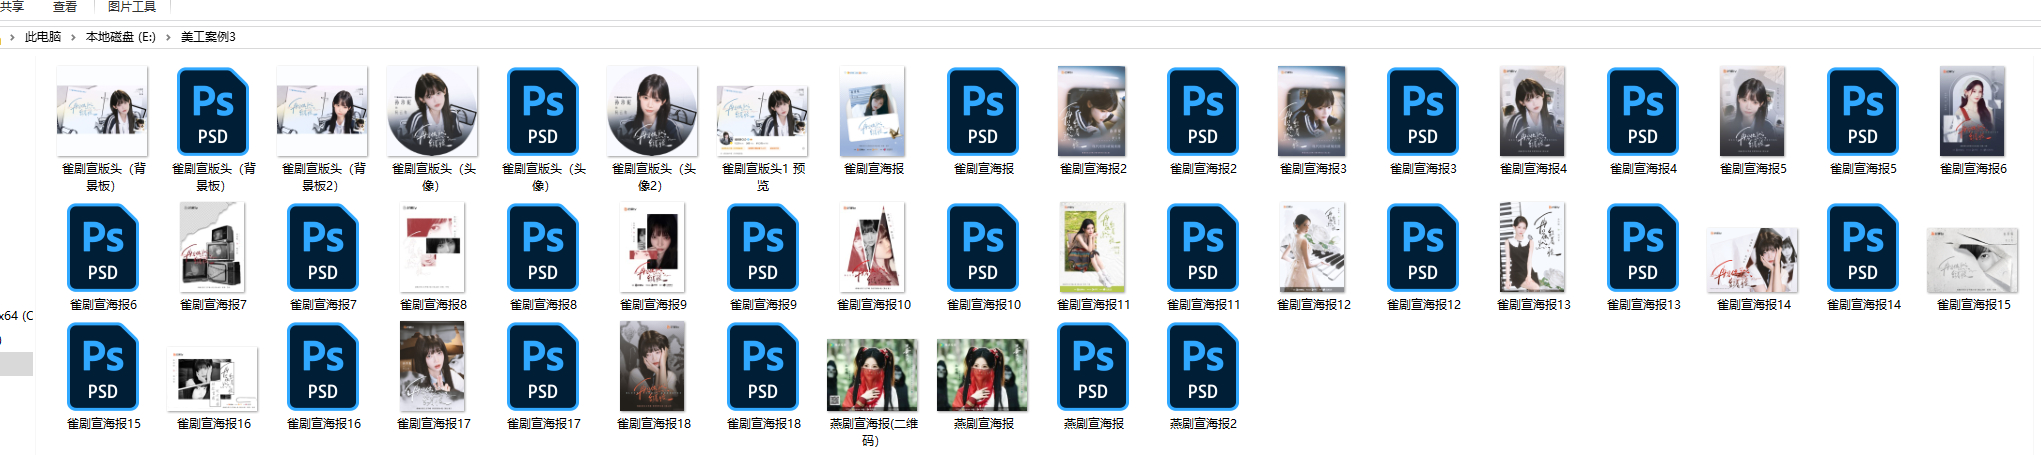Select image thumbnail 雀副宣海报16

pyautogui.click(x=212, y=379)
